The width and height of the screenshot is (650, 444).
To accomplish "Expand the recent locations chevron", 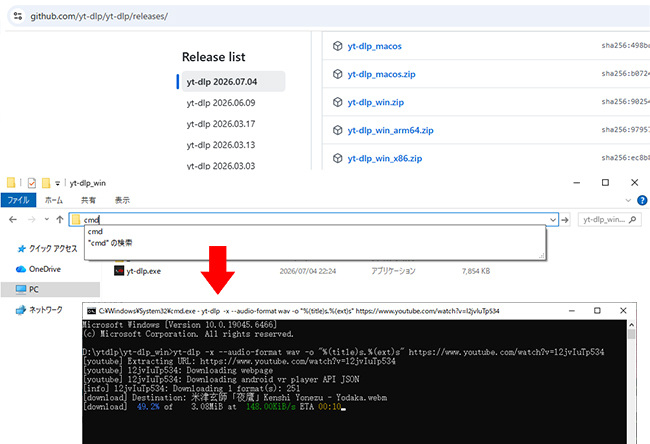I will coord(46,219).
